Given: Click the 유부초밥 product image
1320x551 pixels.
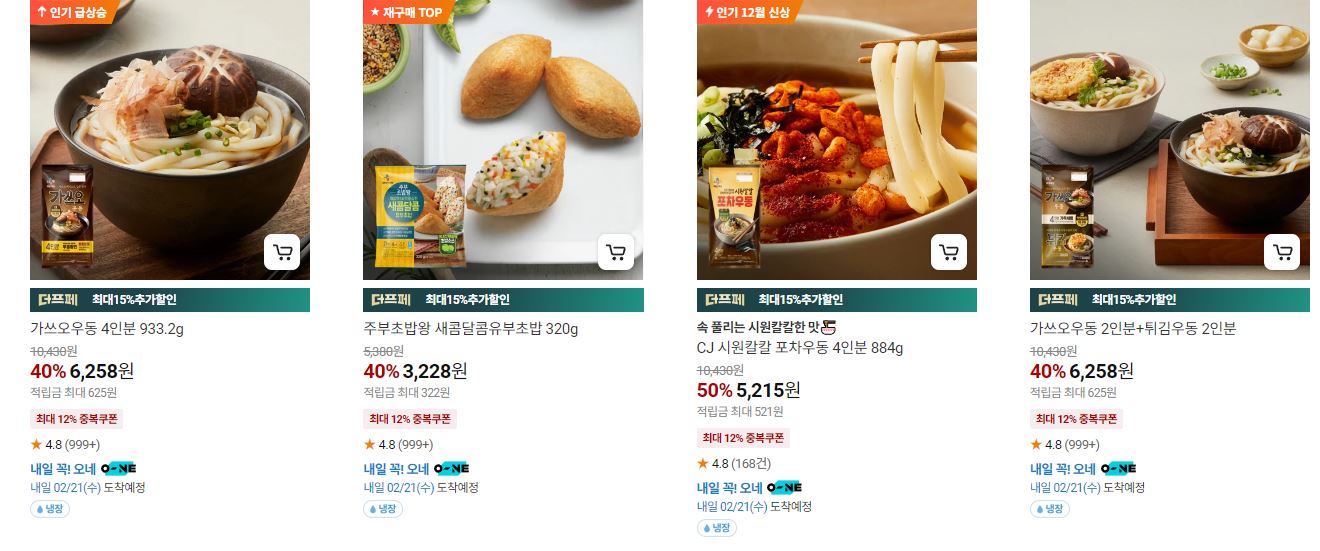Looking at the screenshot, I should point(503,140).
